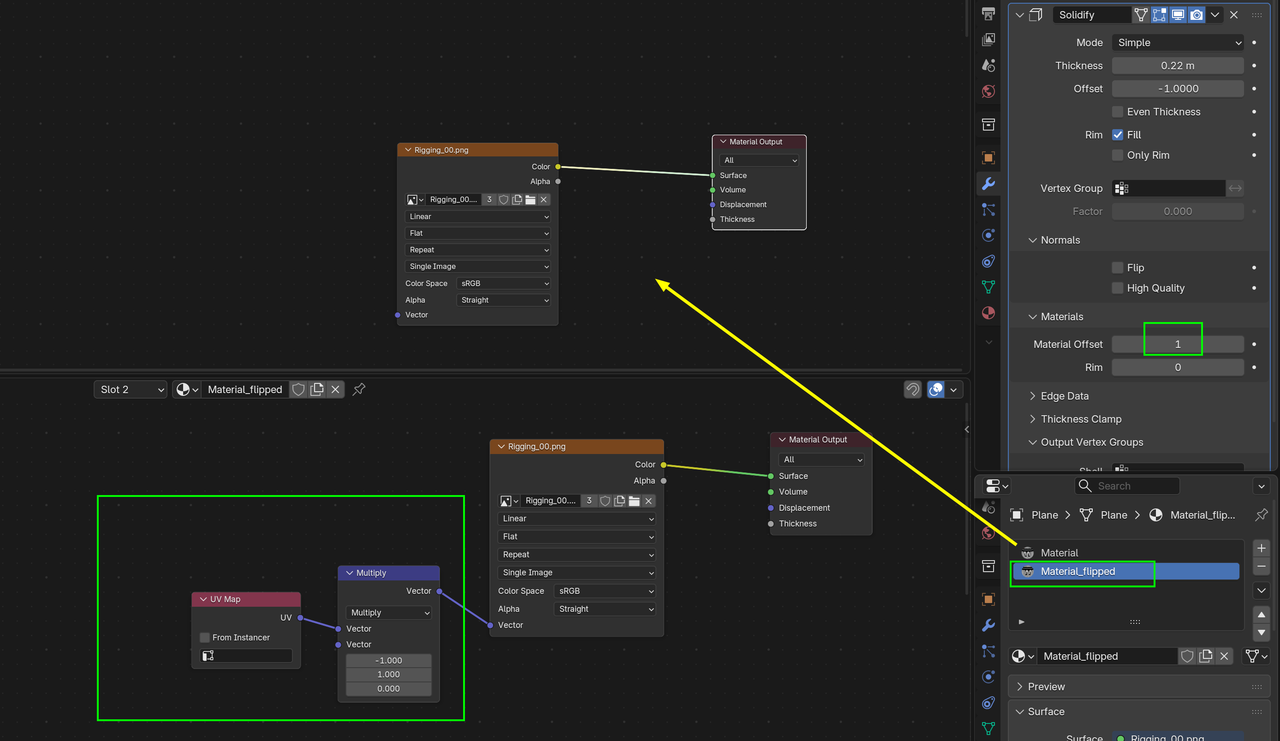Click the snapping icon in the lower node editor header
Viewport: 1280px width, 741px height.
[912, 389]
